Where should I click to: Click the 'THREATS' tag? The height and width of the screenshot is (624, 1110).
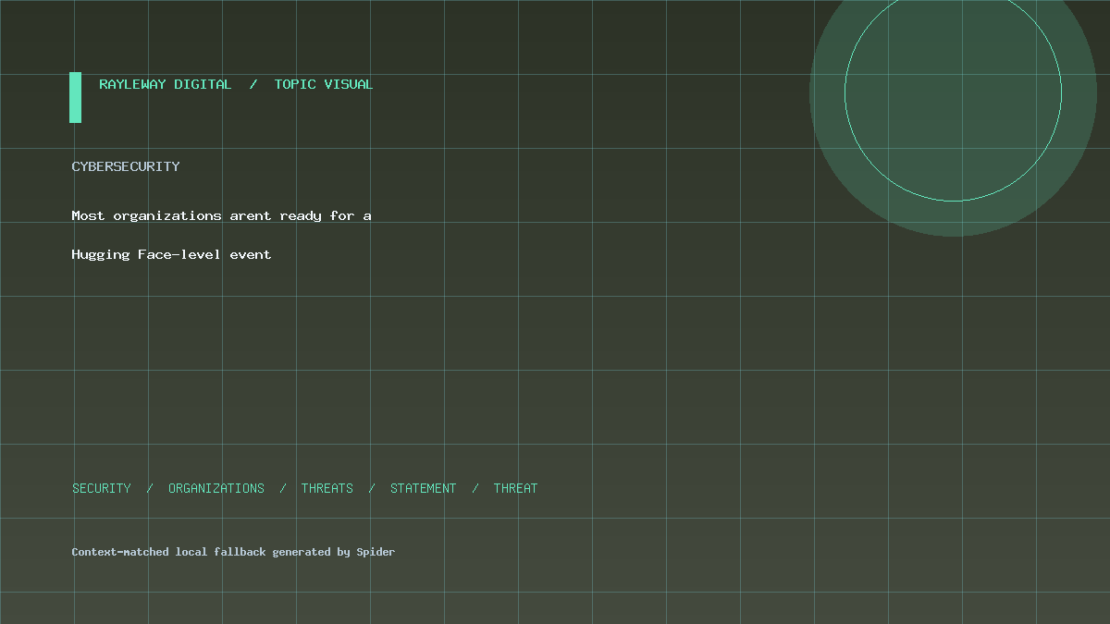click(x=327, y=489)
